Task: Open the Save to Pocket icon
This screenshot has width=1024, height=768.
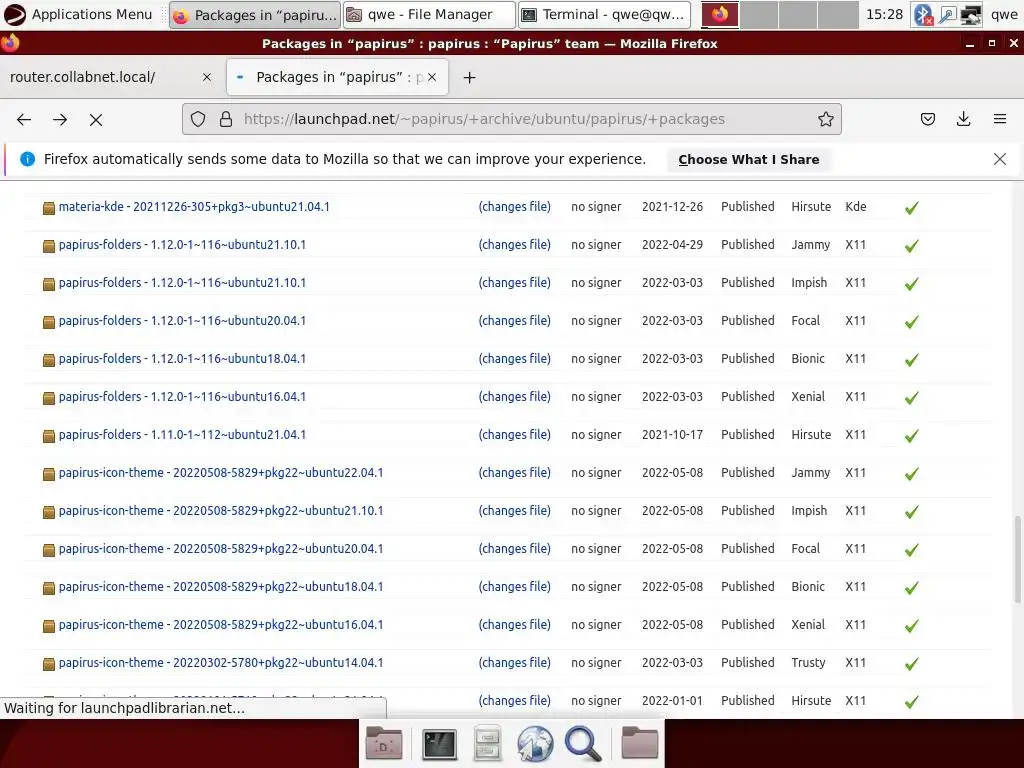Action: [928, 120]
